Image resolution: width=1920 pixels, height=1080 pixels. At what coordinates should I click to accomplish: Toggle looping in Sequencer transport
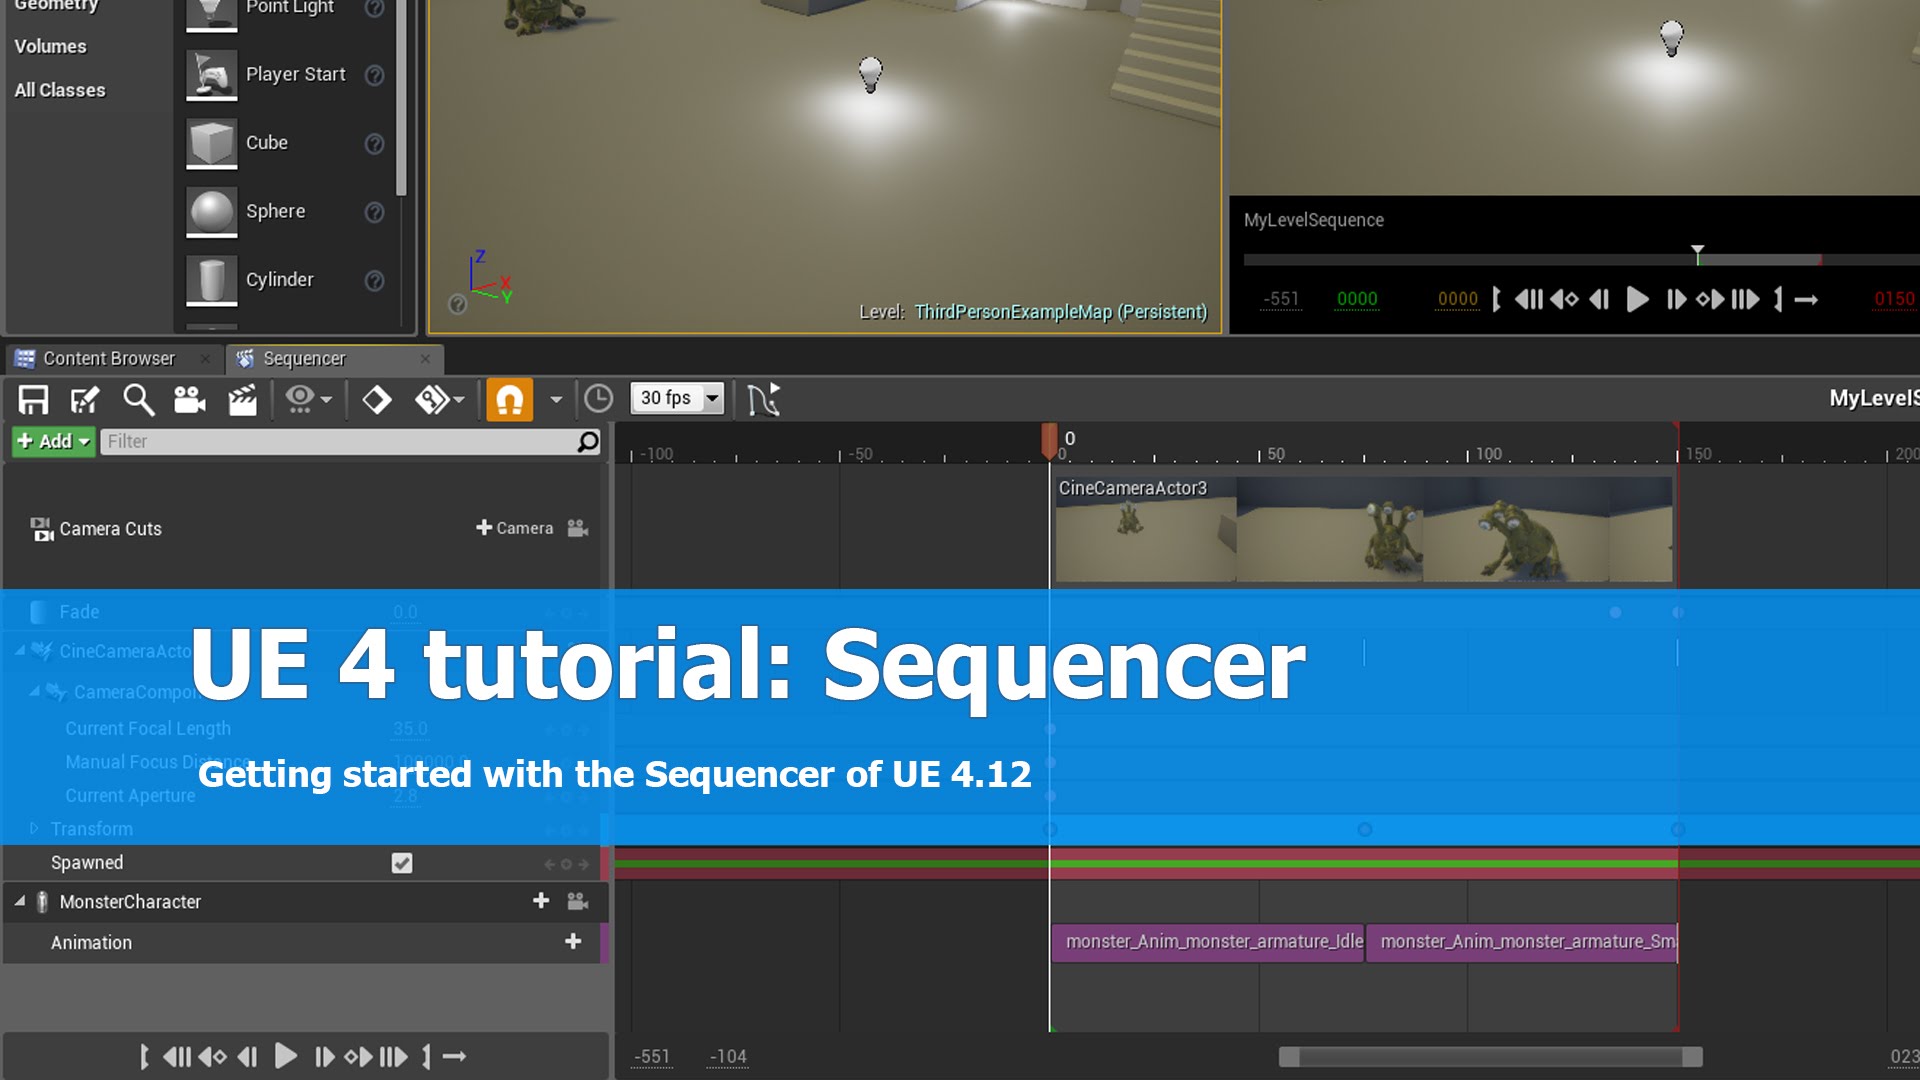(455, 1056)
